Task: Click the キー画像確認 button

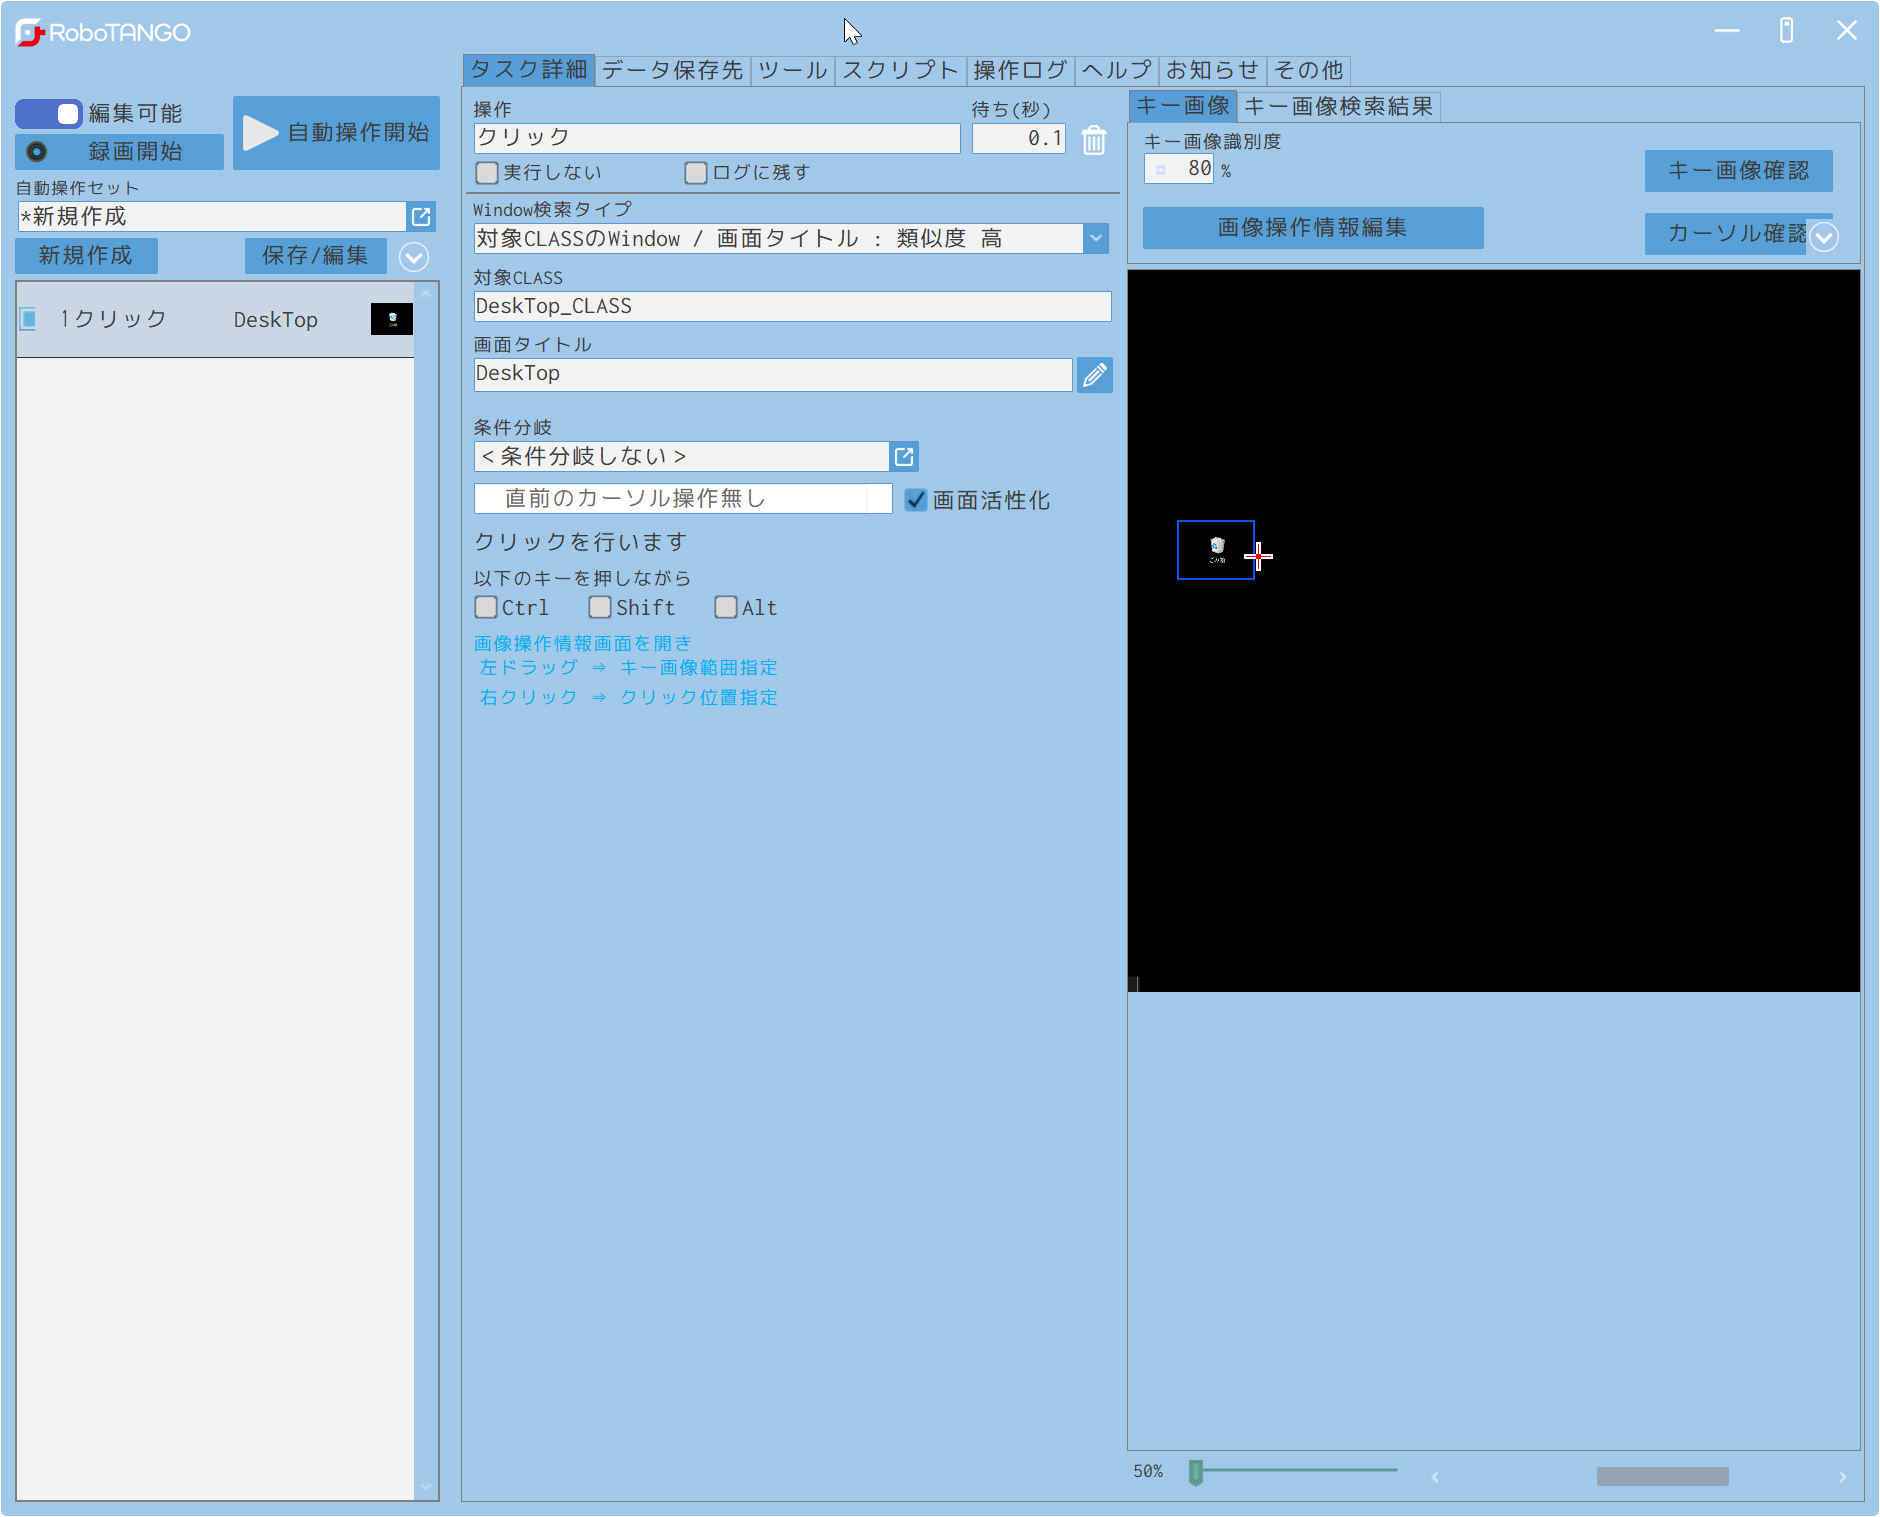Action: pos(1738,171)
